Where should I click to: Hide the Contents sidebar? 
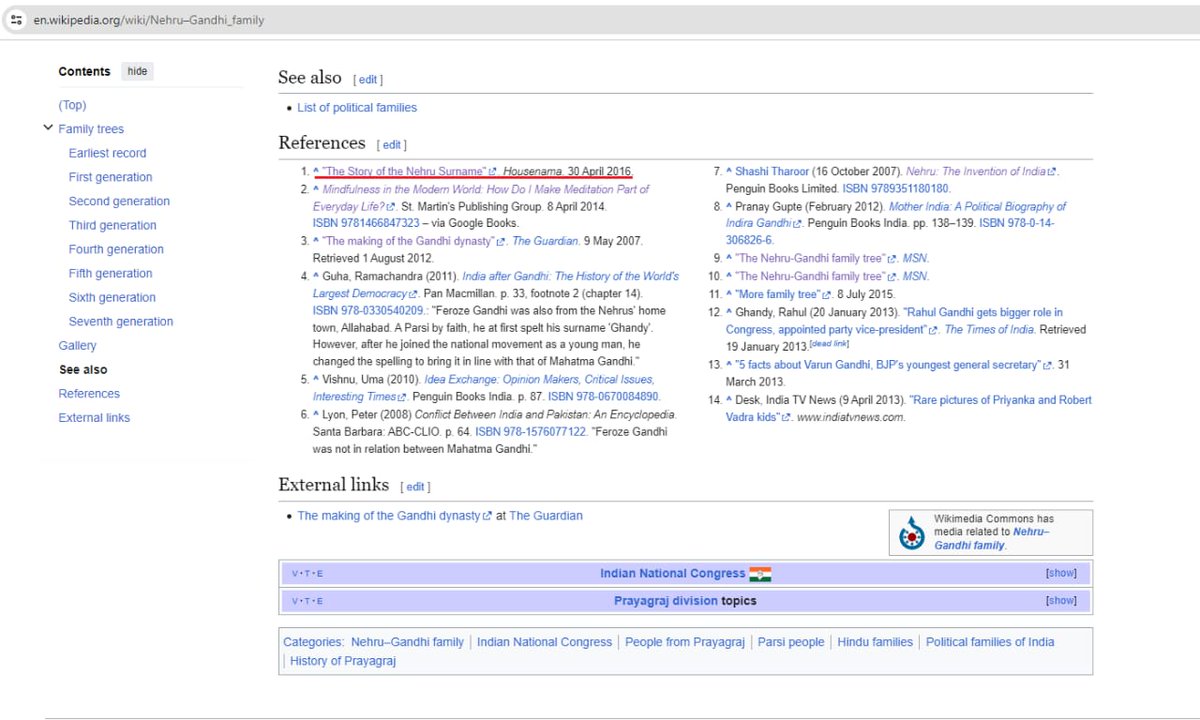point(137,71)
